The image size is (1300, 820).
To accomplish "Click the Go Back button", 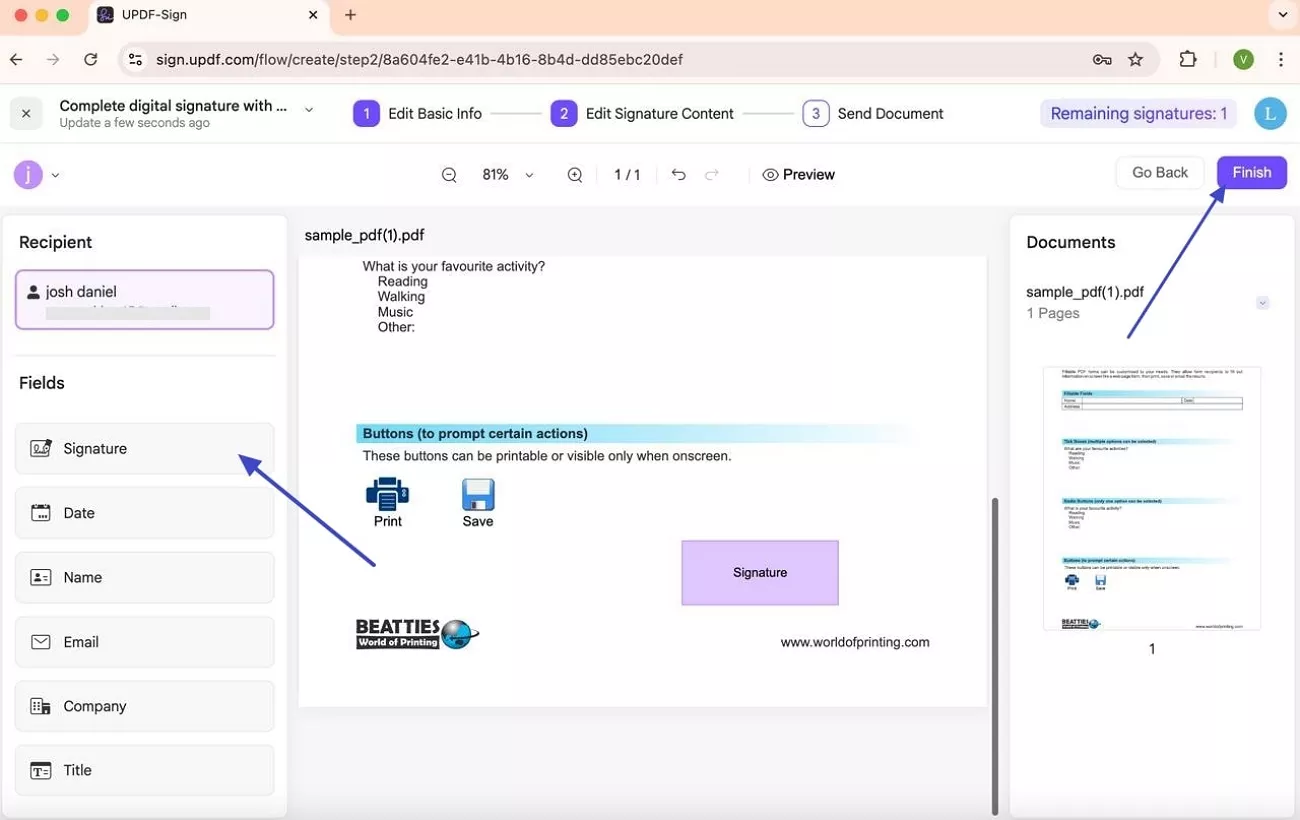I will [x=1160, y=173].
